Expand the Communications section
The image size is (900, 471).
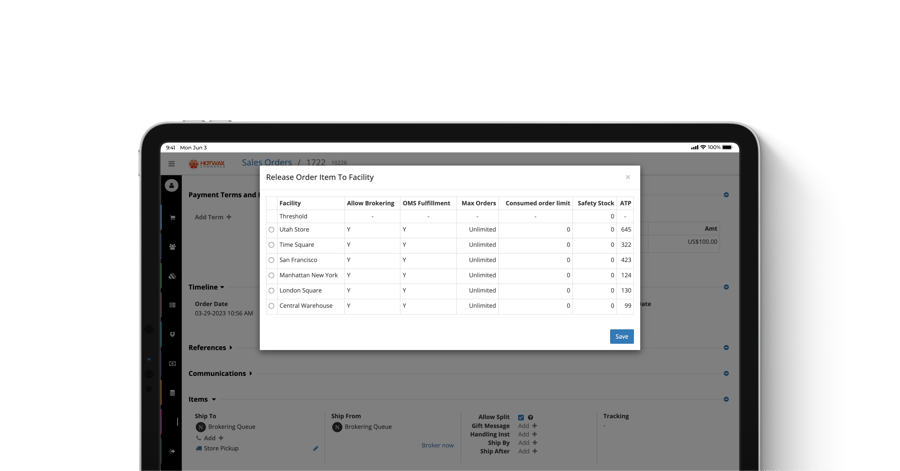pos(220,373)
